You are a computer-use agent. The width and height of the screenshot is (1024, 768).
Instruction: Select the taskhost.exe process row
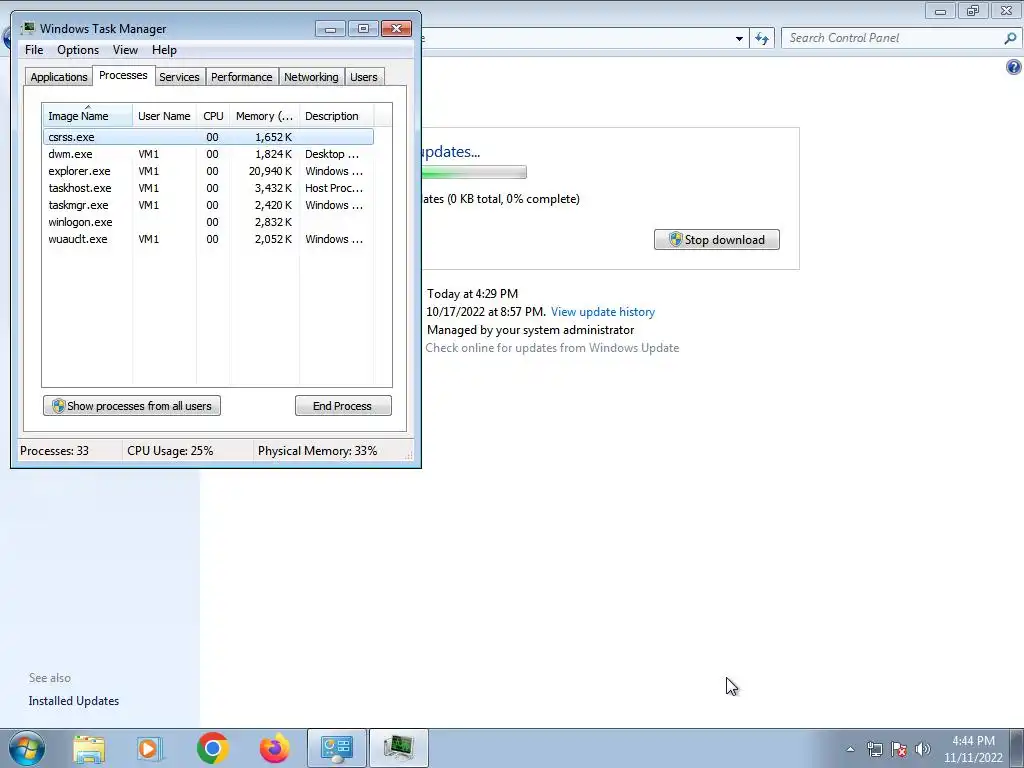click(x=208, y=188)
